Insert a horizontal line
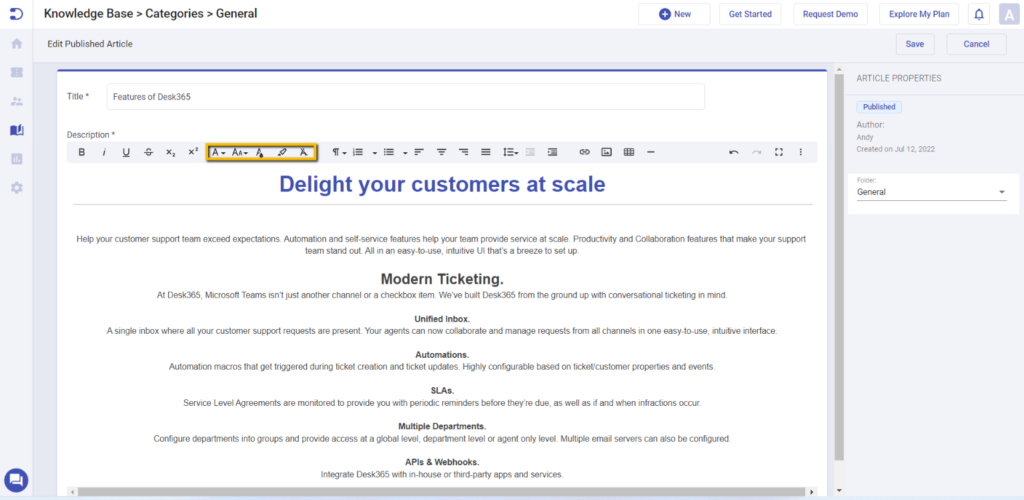The image size is (1024, 500). [650, 152]
